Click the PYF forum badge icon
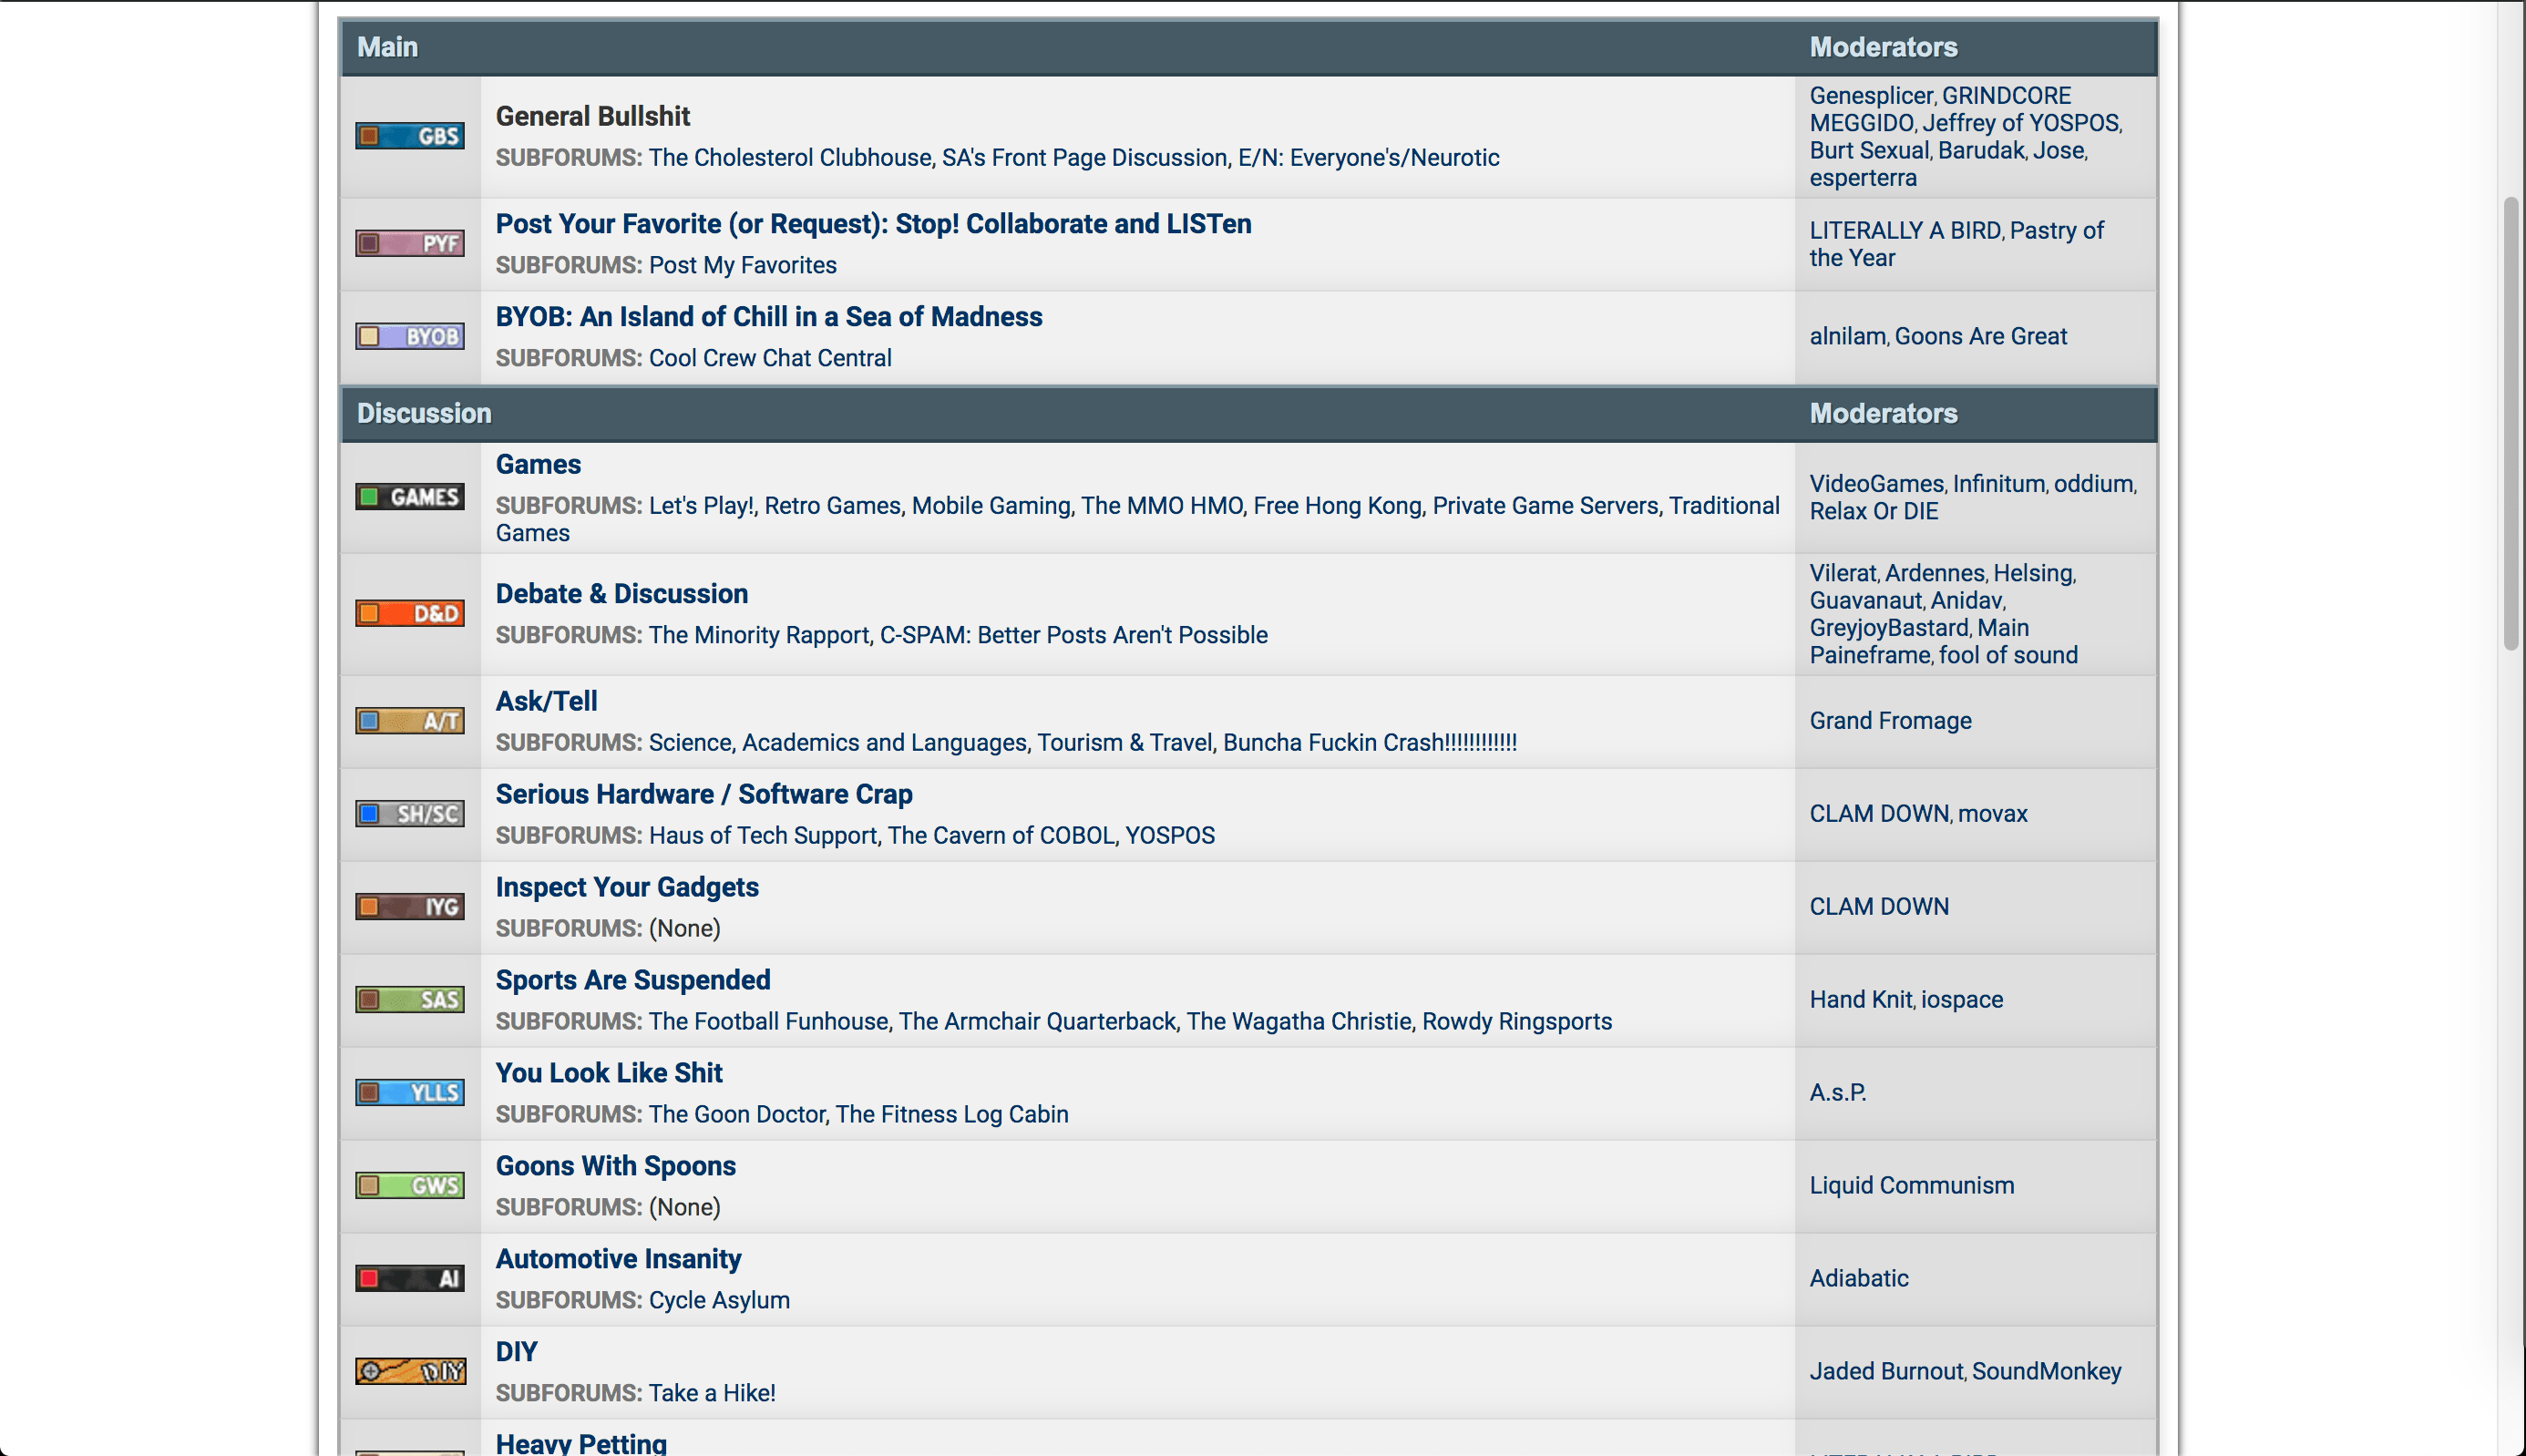Screen dimensions: 2526x1456 tap(409, 243)
